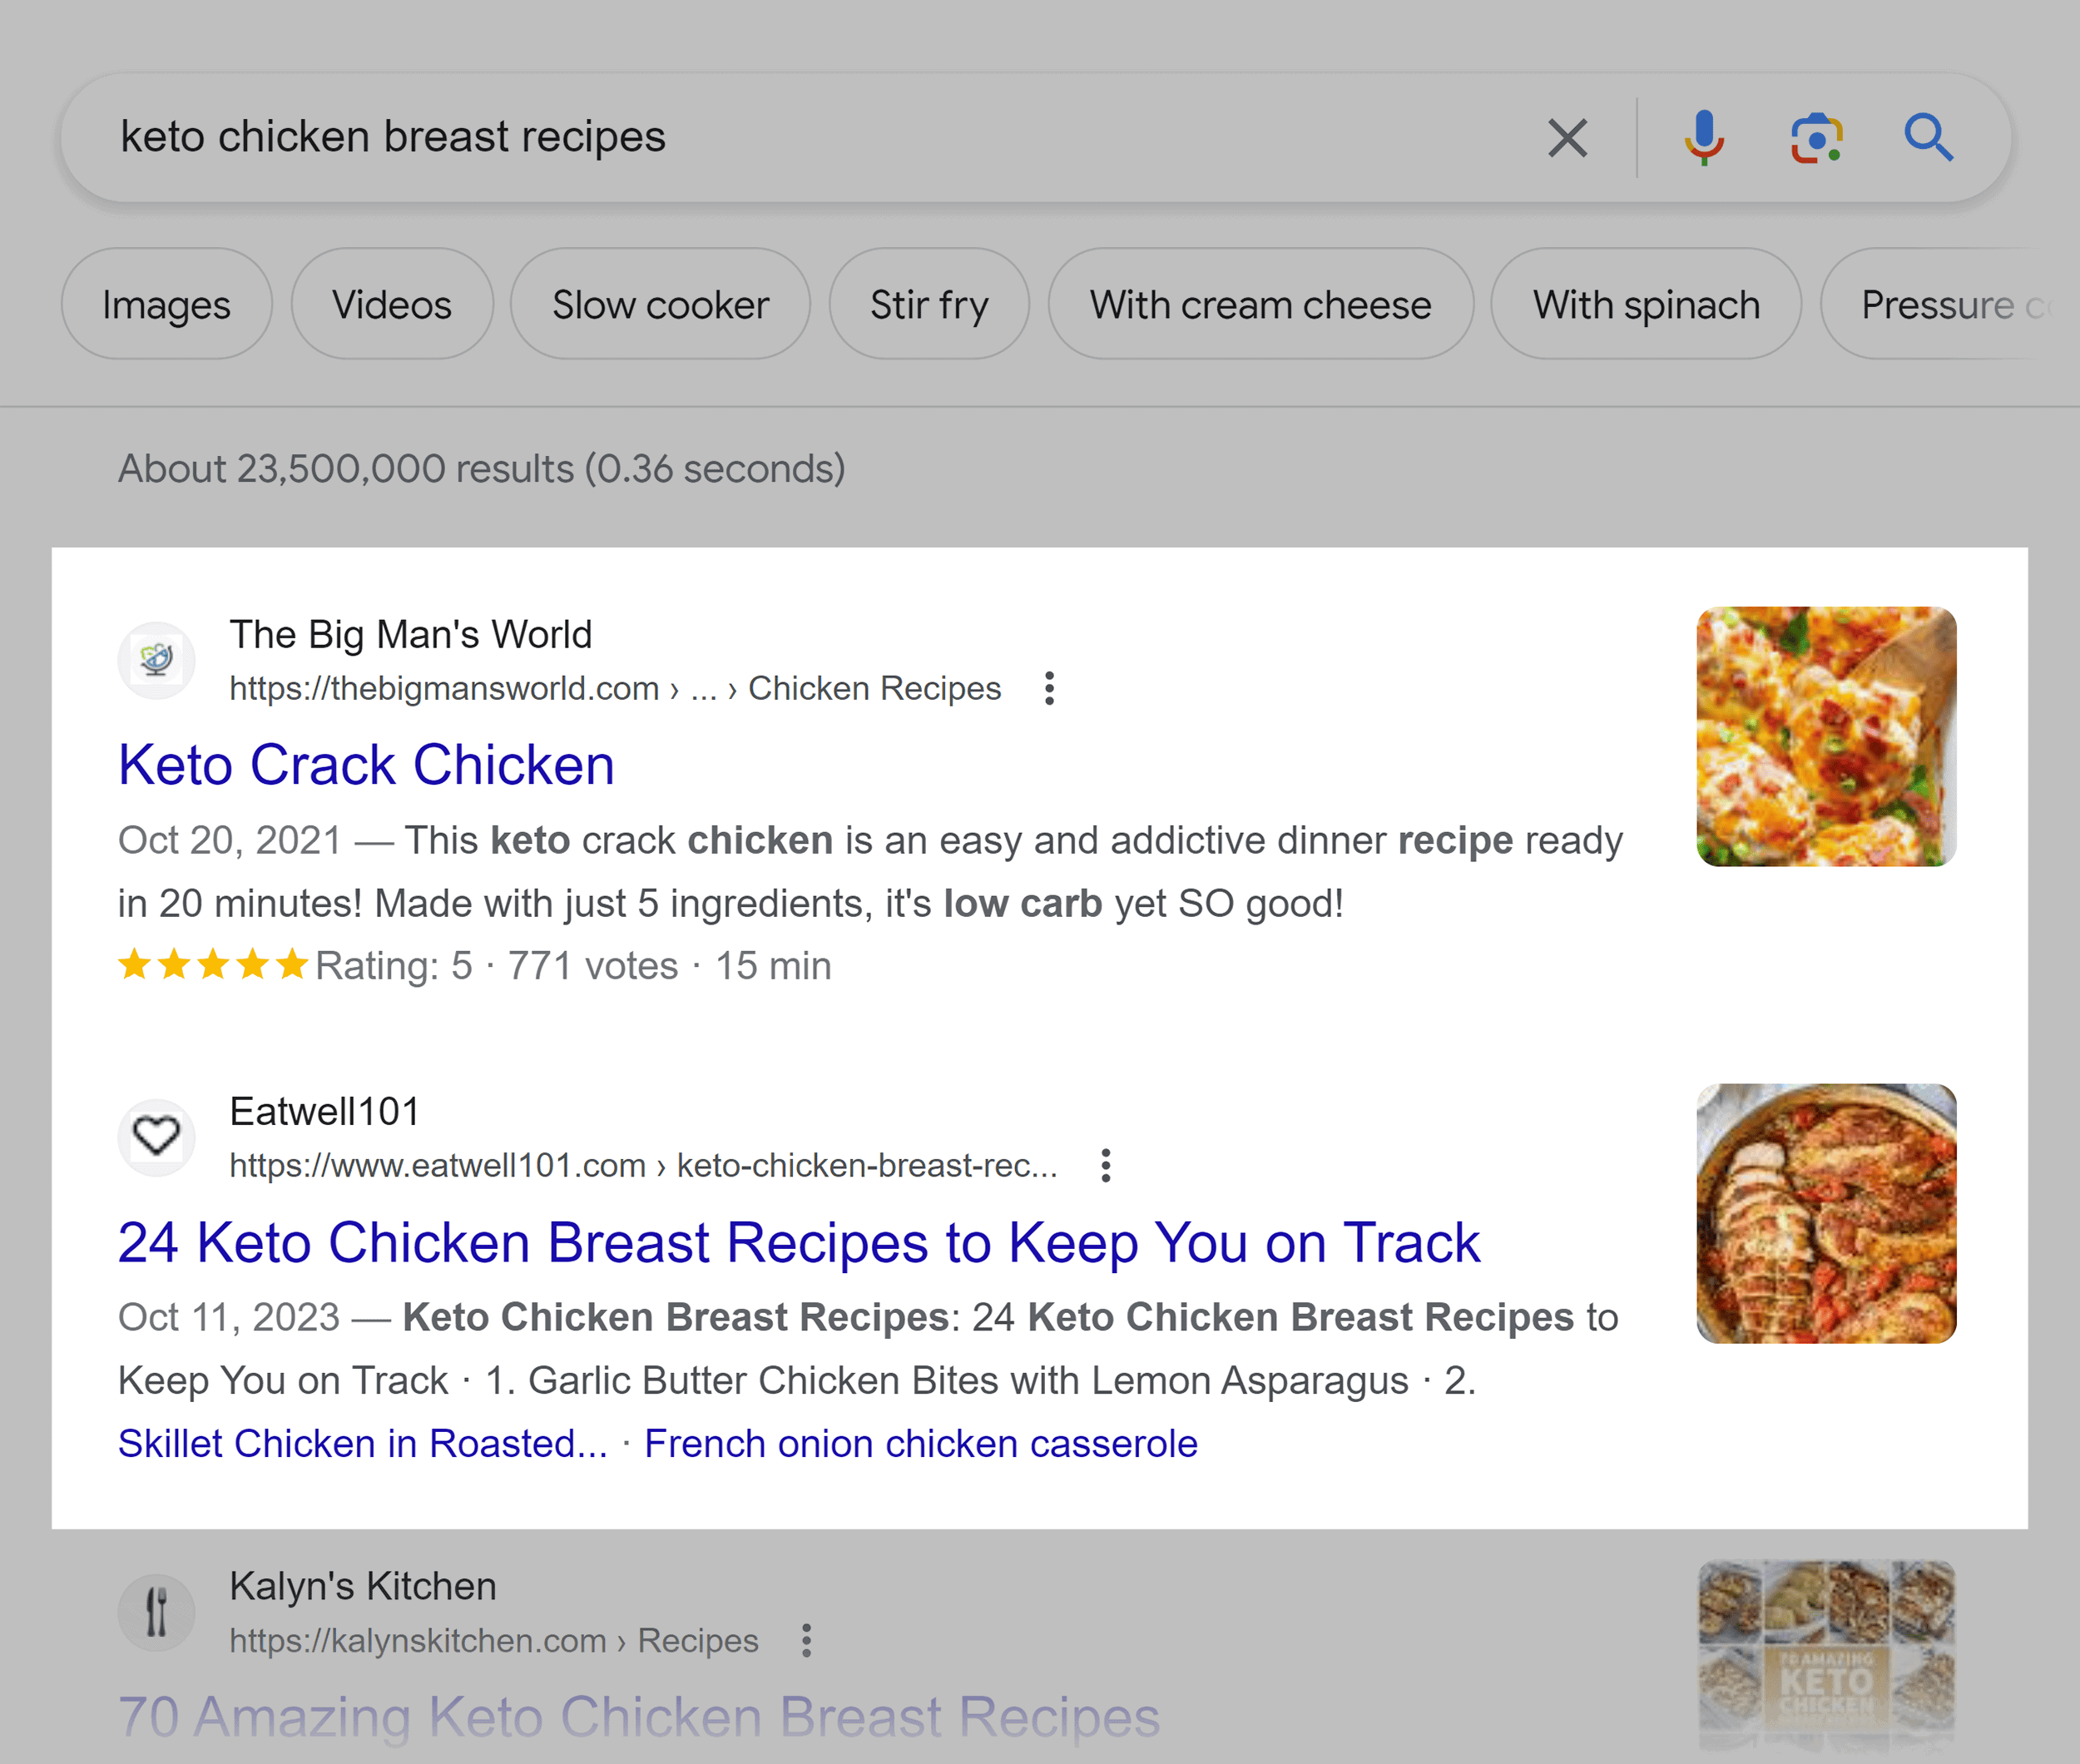View the Keto Crack Chicken thumbnail image
The width and height of the screenshot is (2080, 1764).
click(x=1826, y=736)
